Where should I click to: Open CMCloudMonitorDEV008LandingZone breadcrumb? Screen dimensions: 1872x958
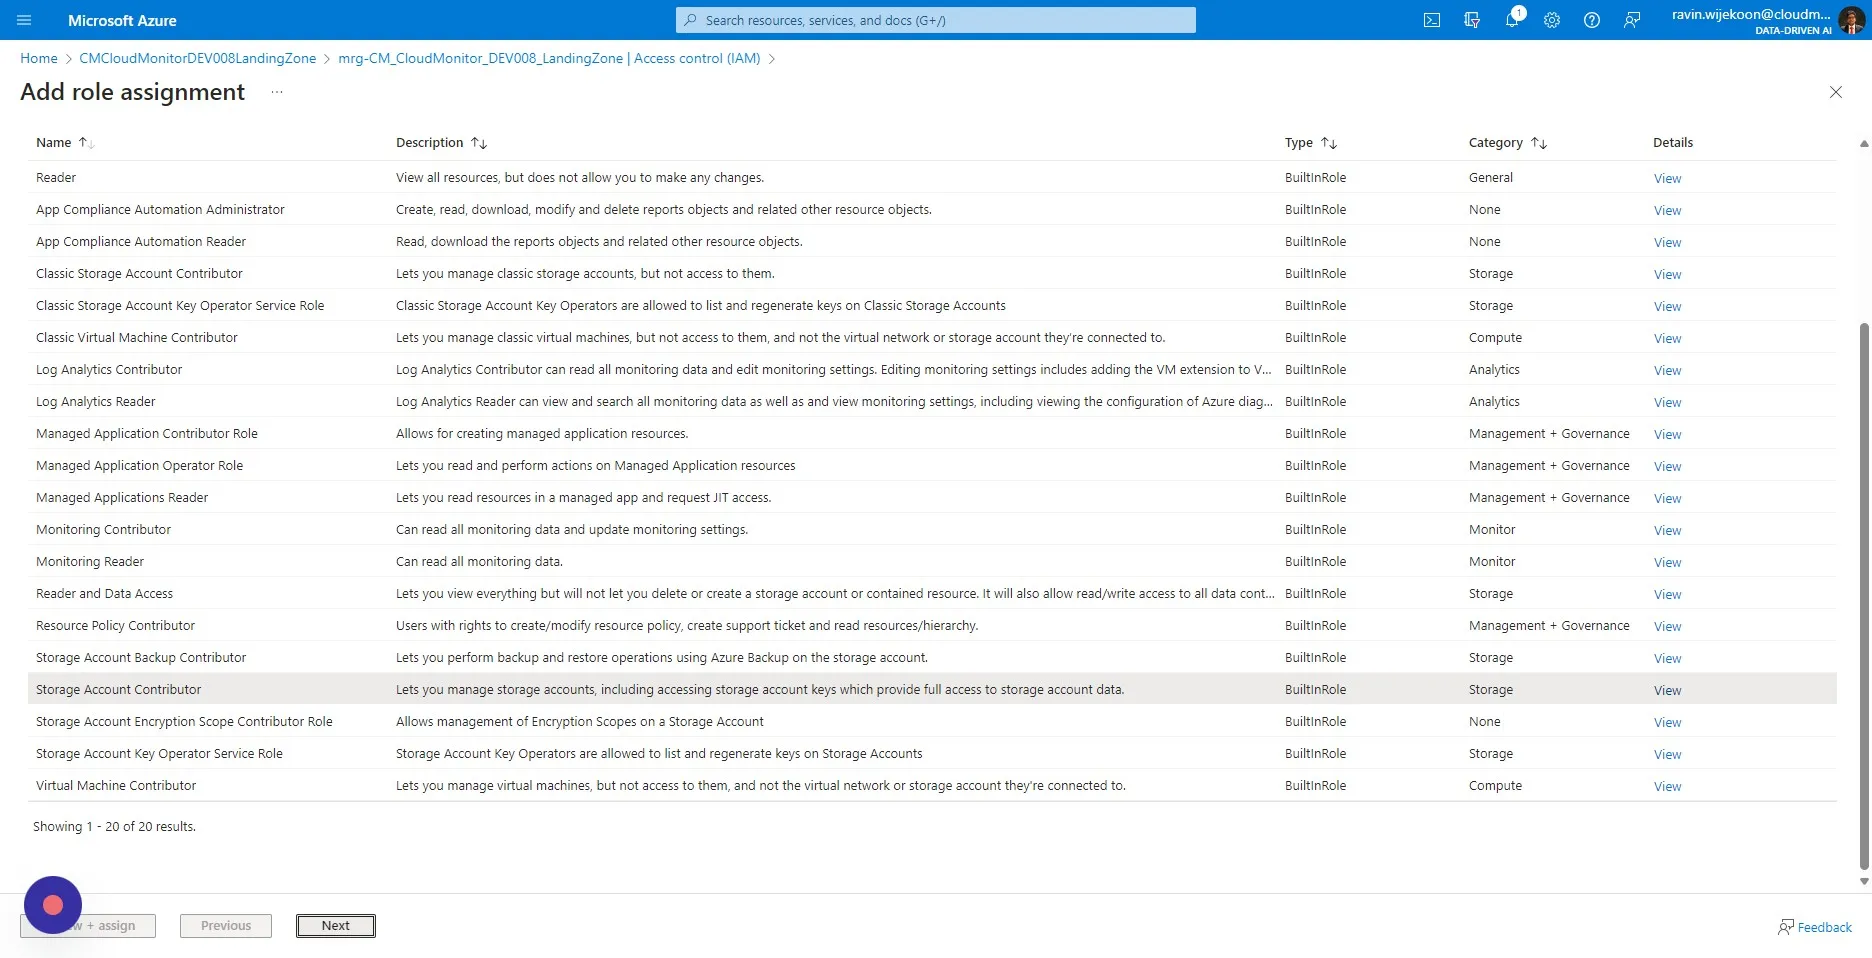(198, 58)
